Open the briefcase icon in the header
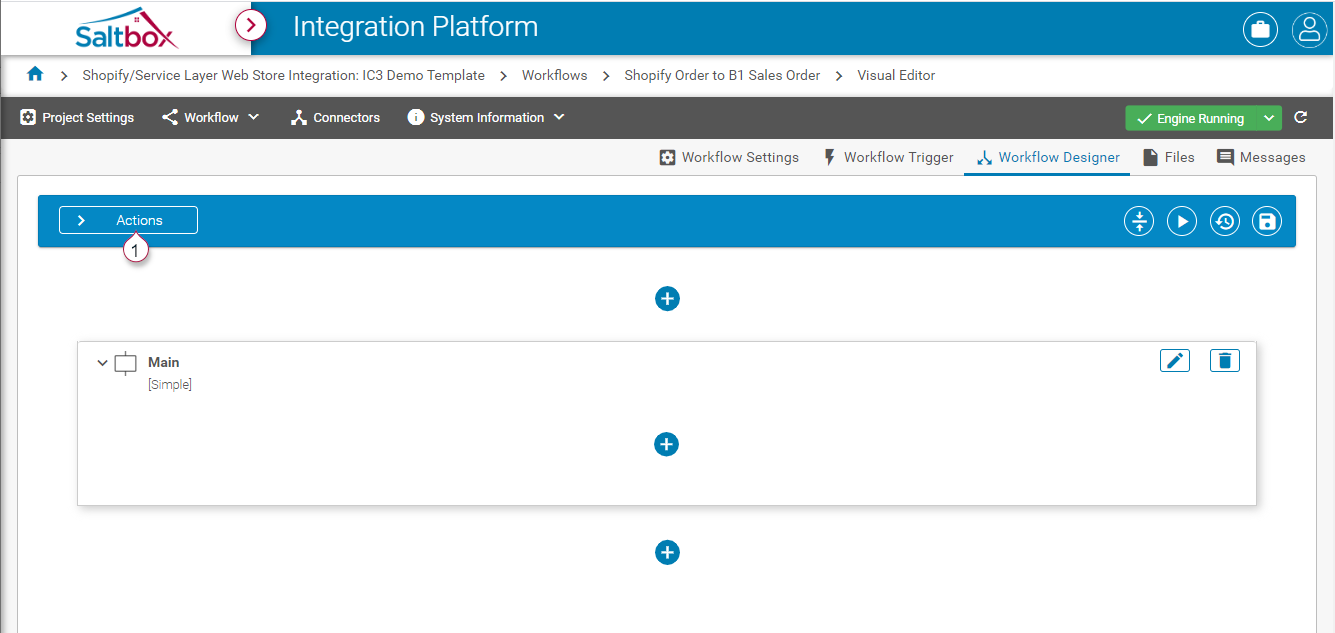 tap(1260, 29)
